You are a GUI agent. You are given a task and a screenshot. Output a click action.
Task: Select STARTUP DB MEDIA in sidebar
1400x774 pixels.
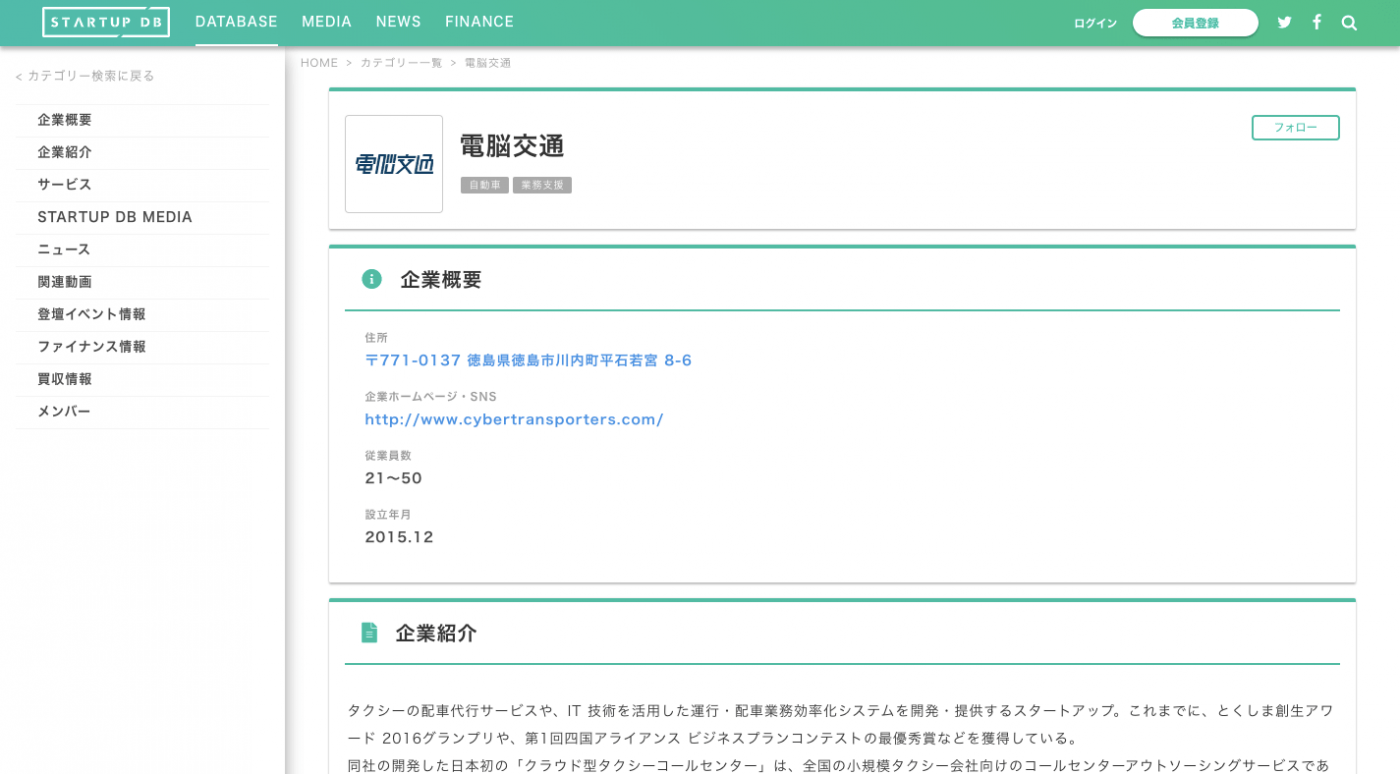click(142, 217)
